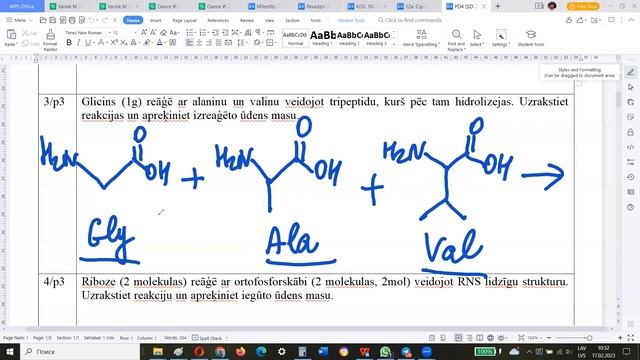Switch to web layout view globe icon
Viewport: 640px width, 360px height.
[490, 338]
